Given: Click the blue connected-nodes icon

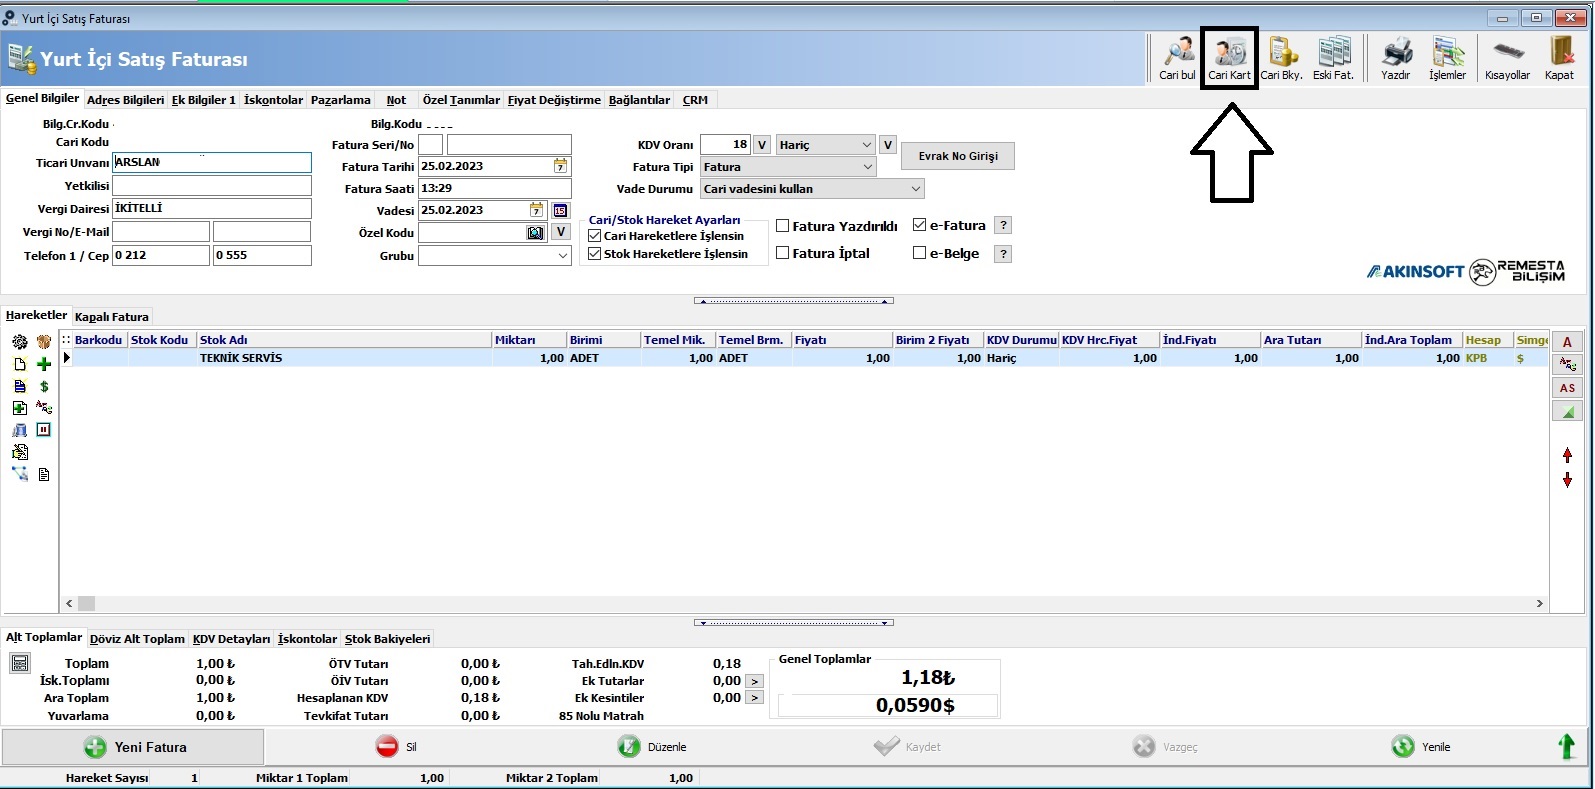Looking at the screenshot, I should pyautogui.click(x=20, y=474).
